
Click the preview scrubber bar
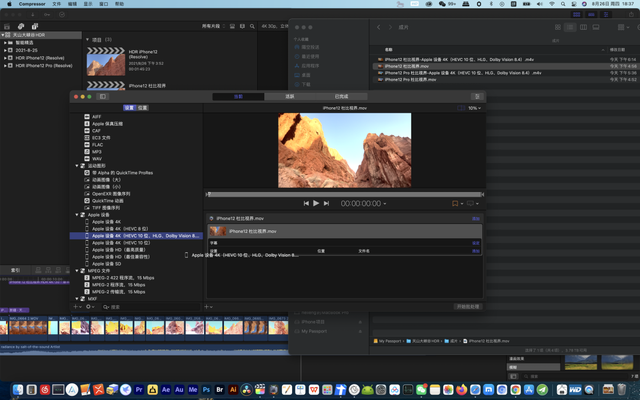point(345,194)
